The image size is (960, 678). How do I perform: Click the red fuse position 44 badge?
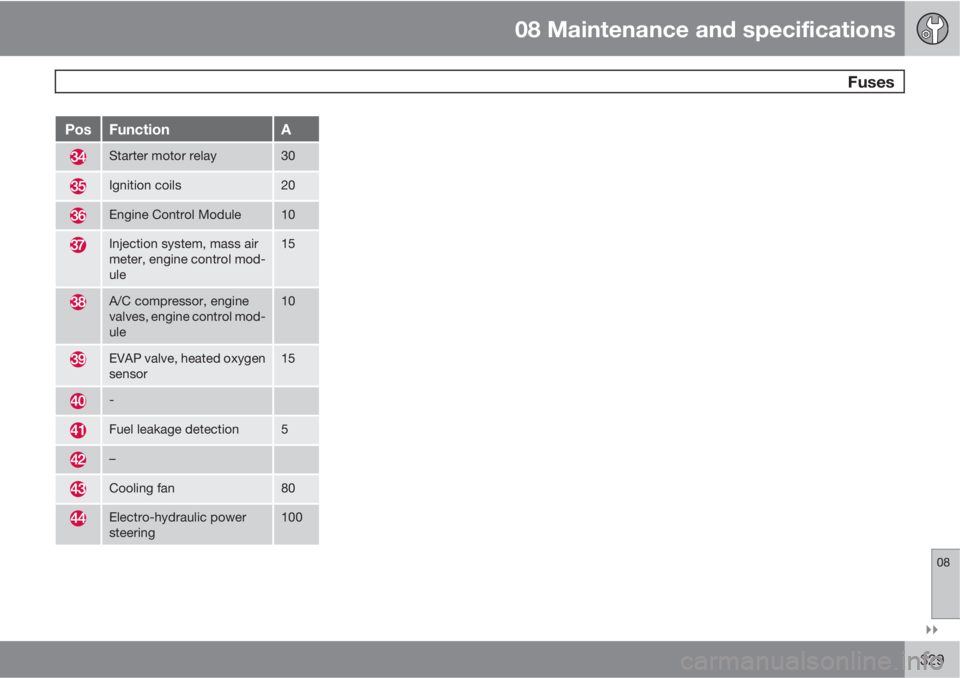78,519
